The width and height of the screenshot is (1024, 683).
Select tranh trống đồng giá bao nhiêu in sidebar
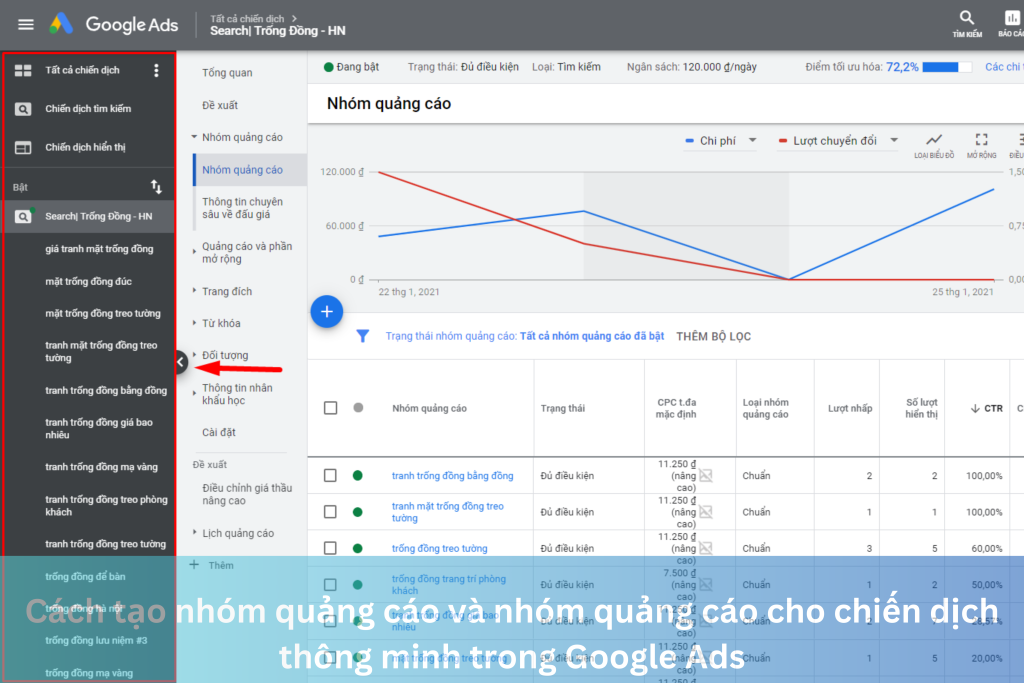99,428
